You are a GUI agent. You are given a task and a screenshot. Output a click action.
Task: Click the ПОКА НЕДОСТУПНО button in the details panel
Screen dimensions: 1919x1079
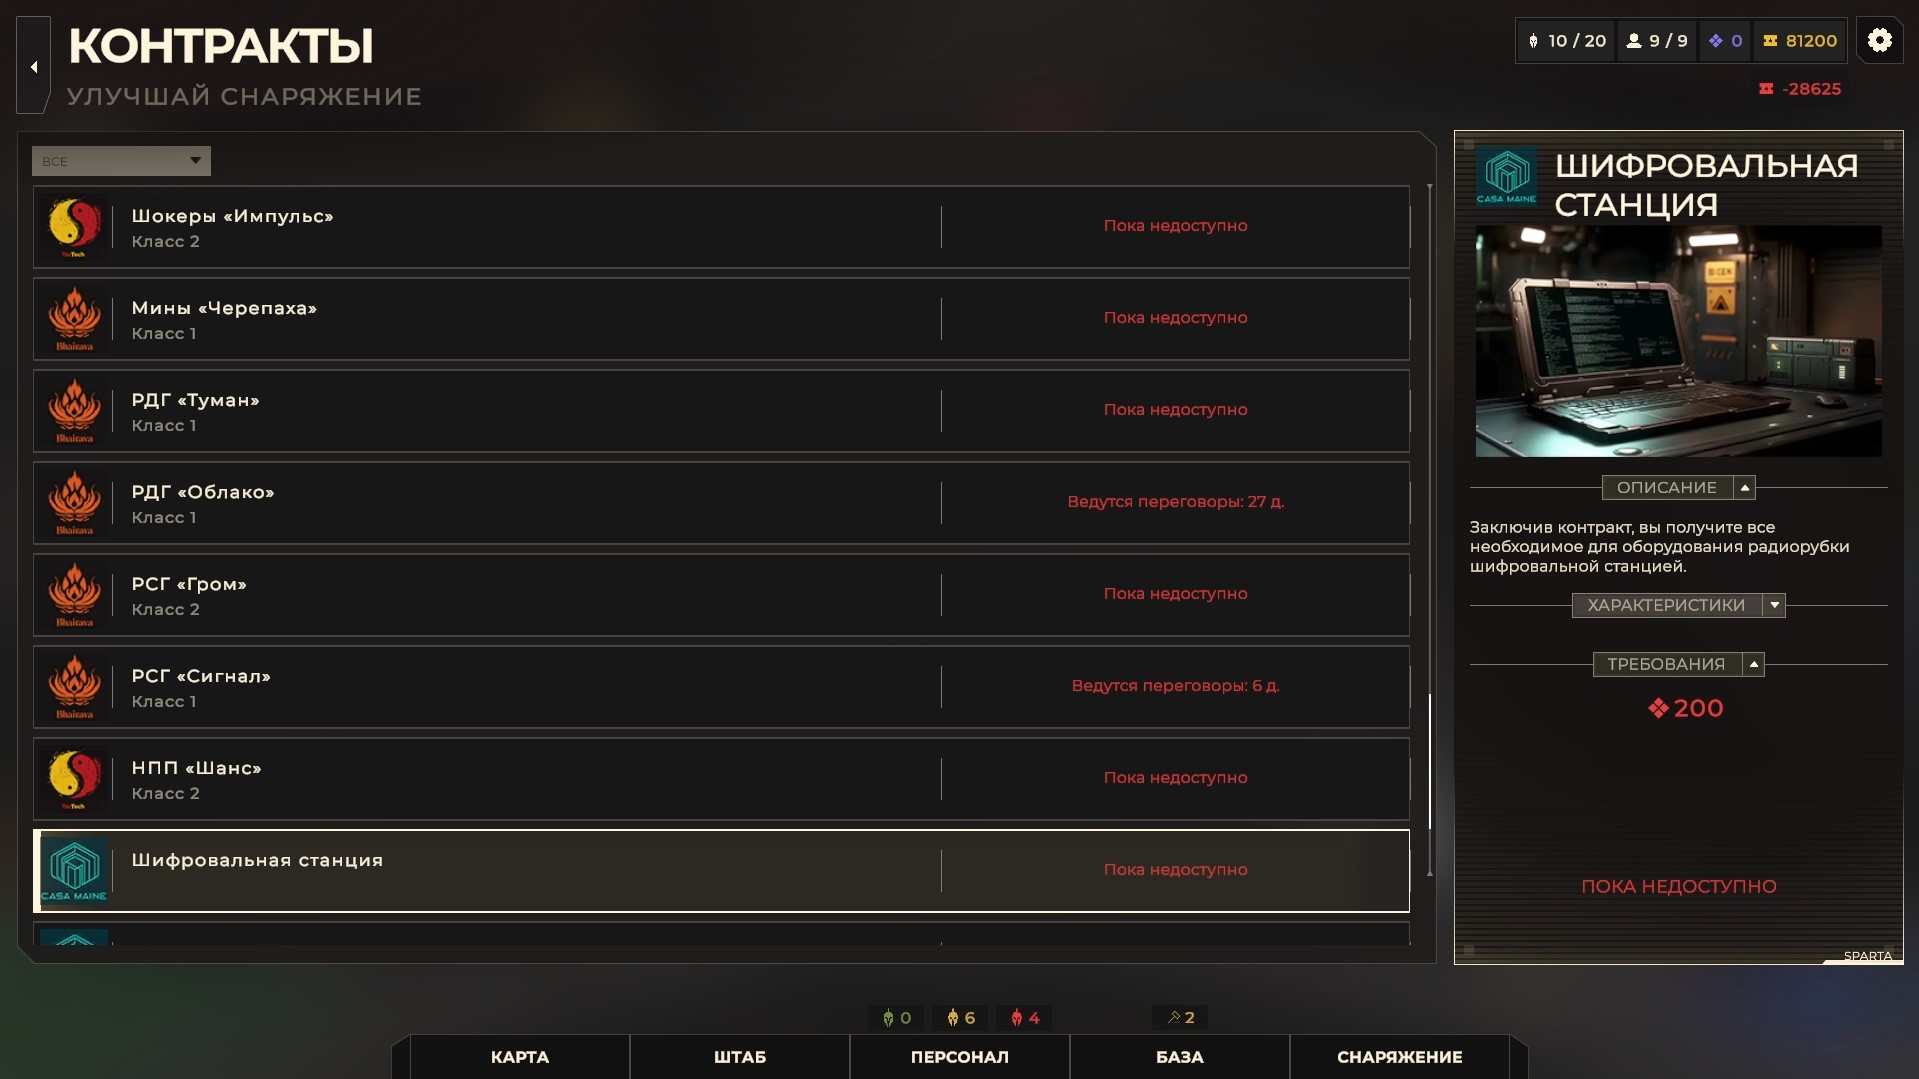click(x=1678, y=886)
